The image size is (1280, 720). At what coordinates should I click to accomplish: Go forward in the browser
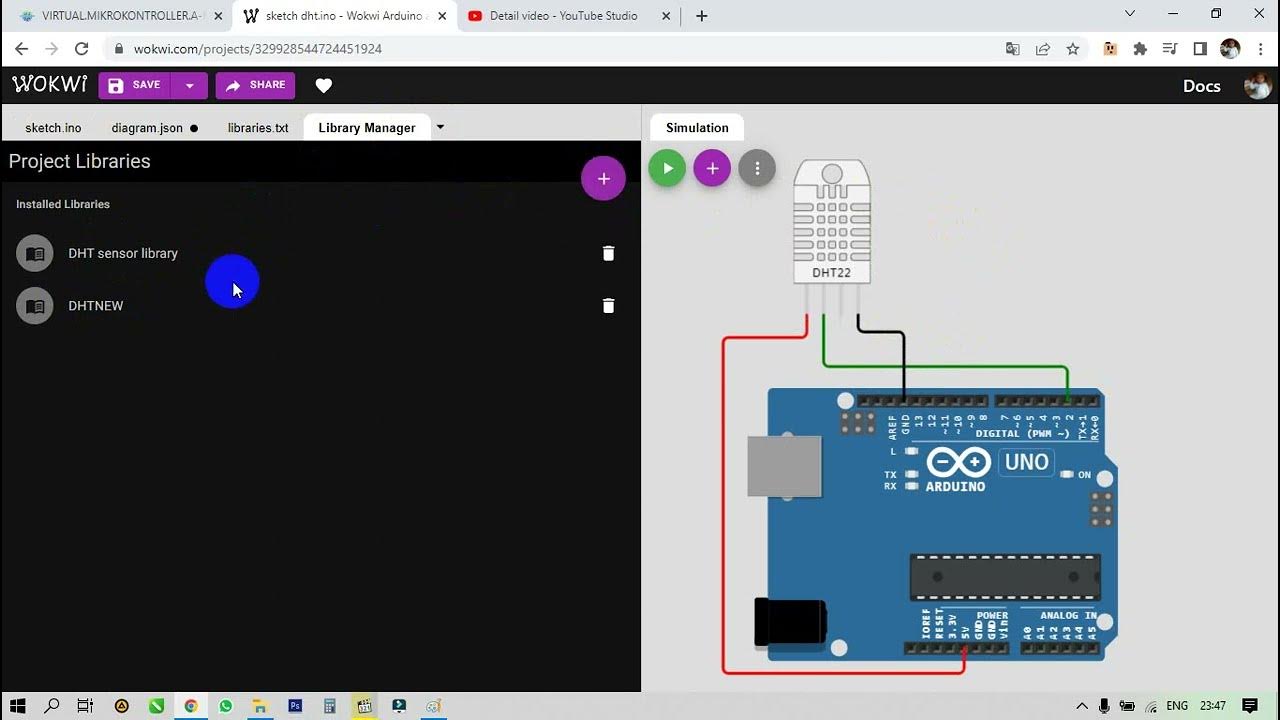coord(51,48)
